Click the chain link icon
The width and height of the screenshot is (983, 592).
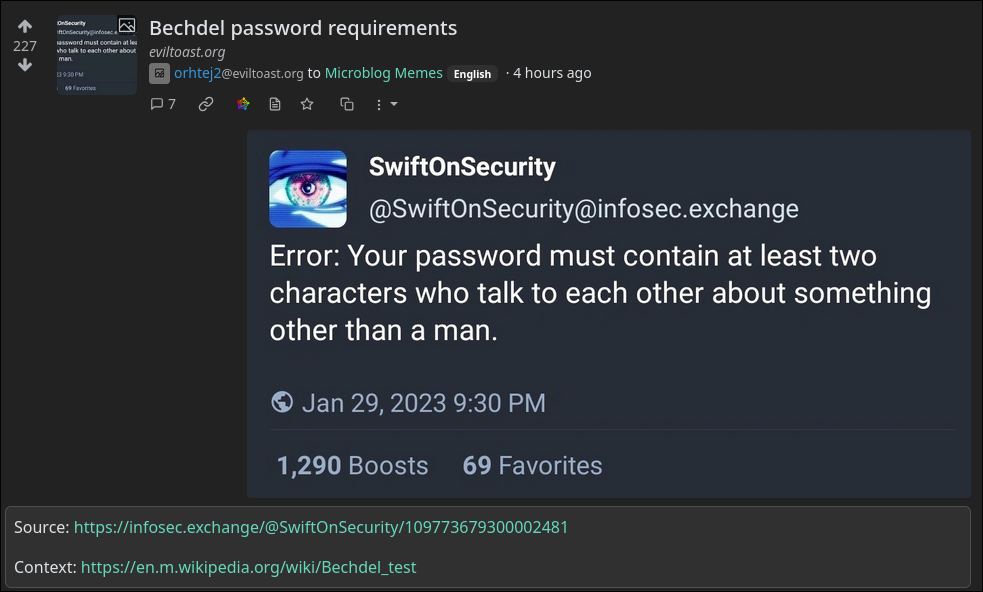point(206,104)
